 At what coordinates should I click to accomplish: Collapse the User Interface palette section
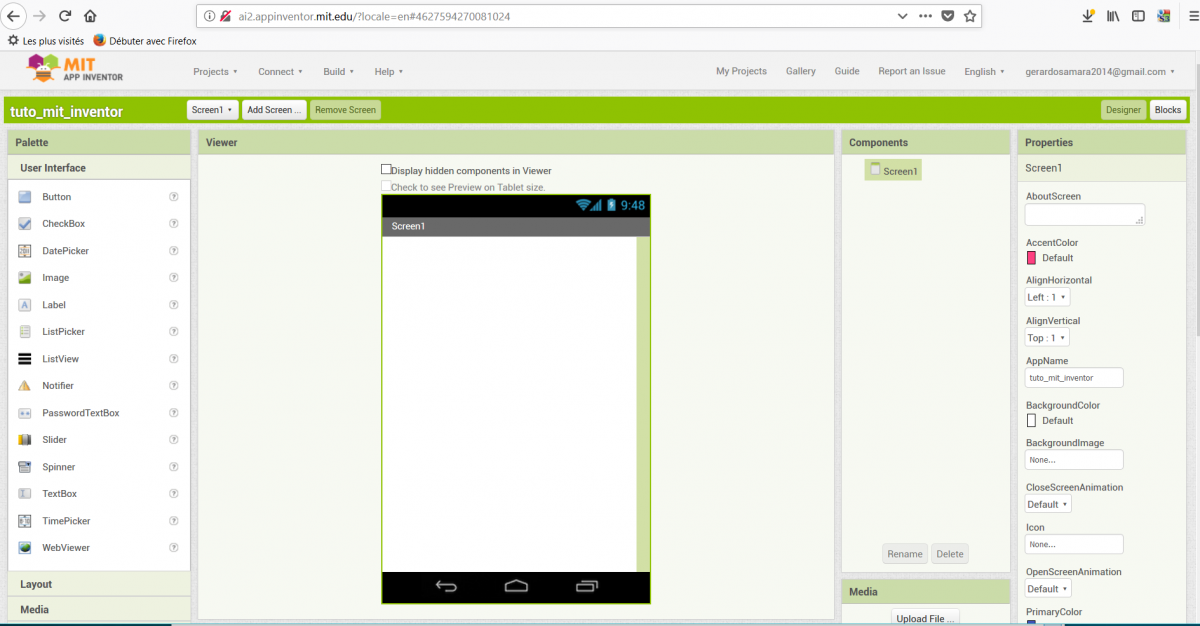[x=99, y=168]
